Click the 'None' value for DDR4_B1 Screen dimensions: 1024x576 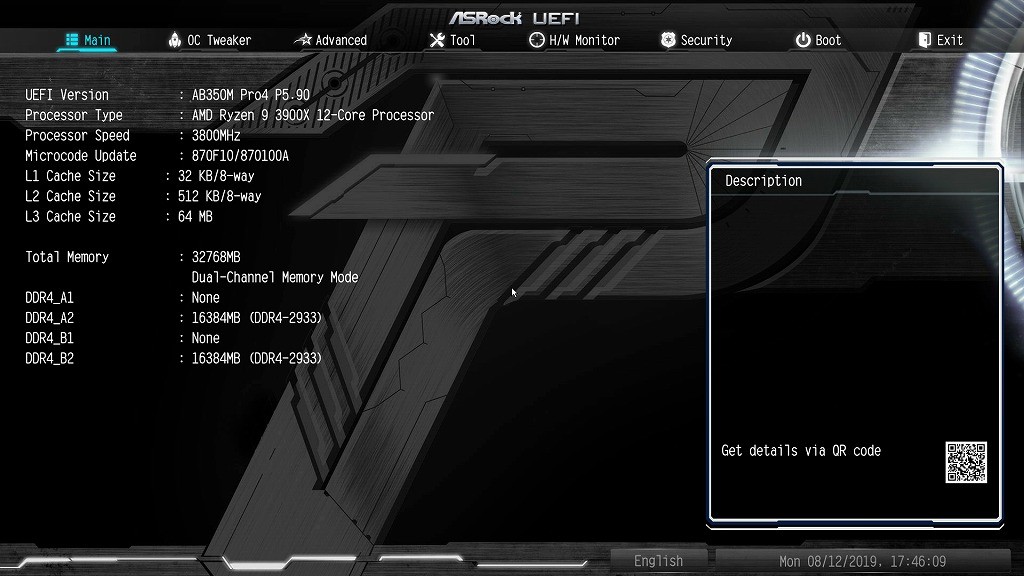(x=206, y=338)
